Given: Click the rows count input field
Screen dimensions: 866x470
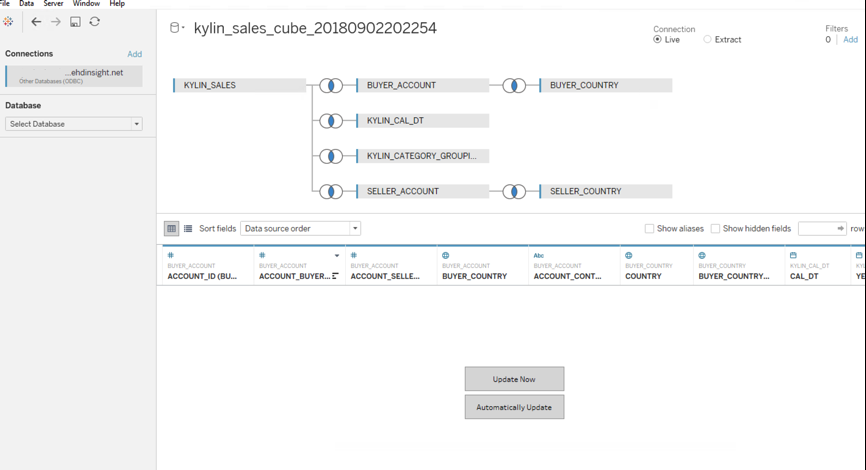Looking at the screenshot, I should pos(822,228).
